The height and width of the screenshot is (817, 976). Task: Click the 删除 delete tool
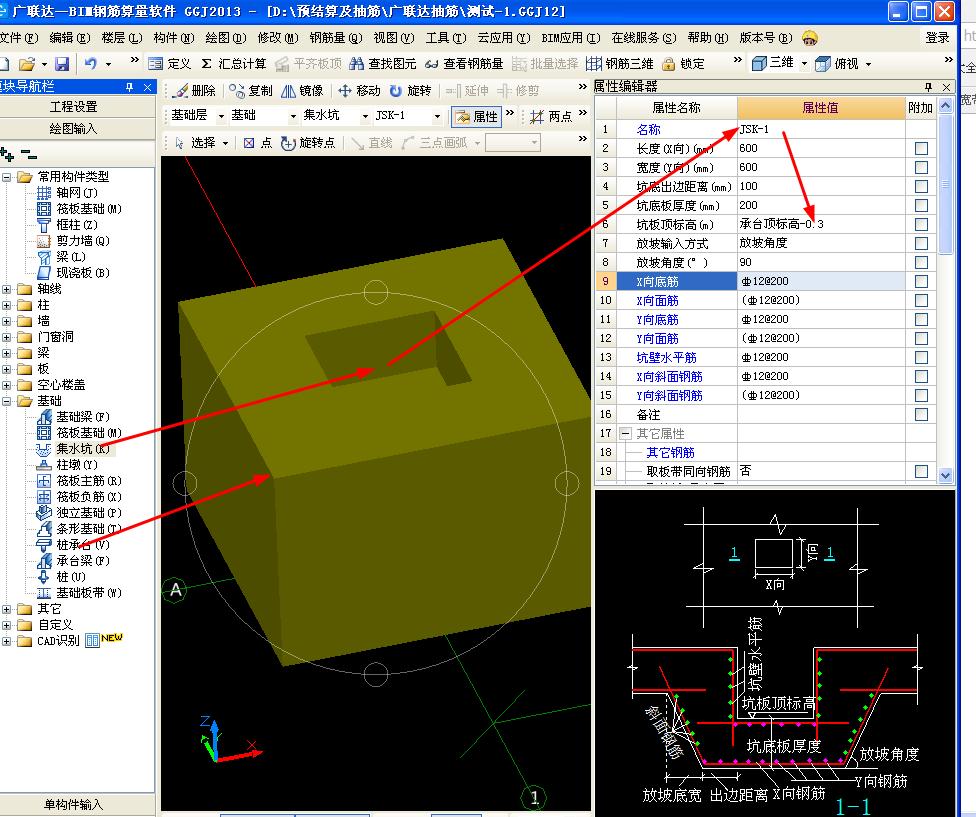194,91
